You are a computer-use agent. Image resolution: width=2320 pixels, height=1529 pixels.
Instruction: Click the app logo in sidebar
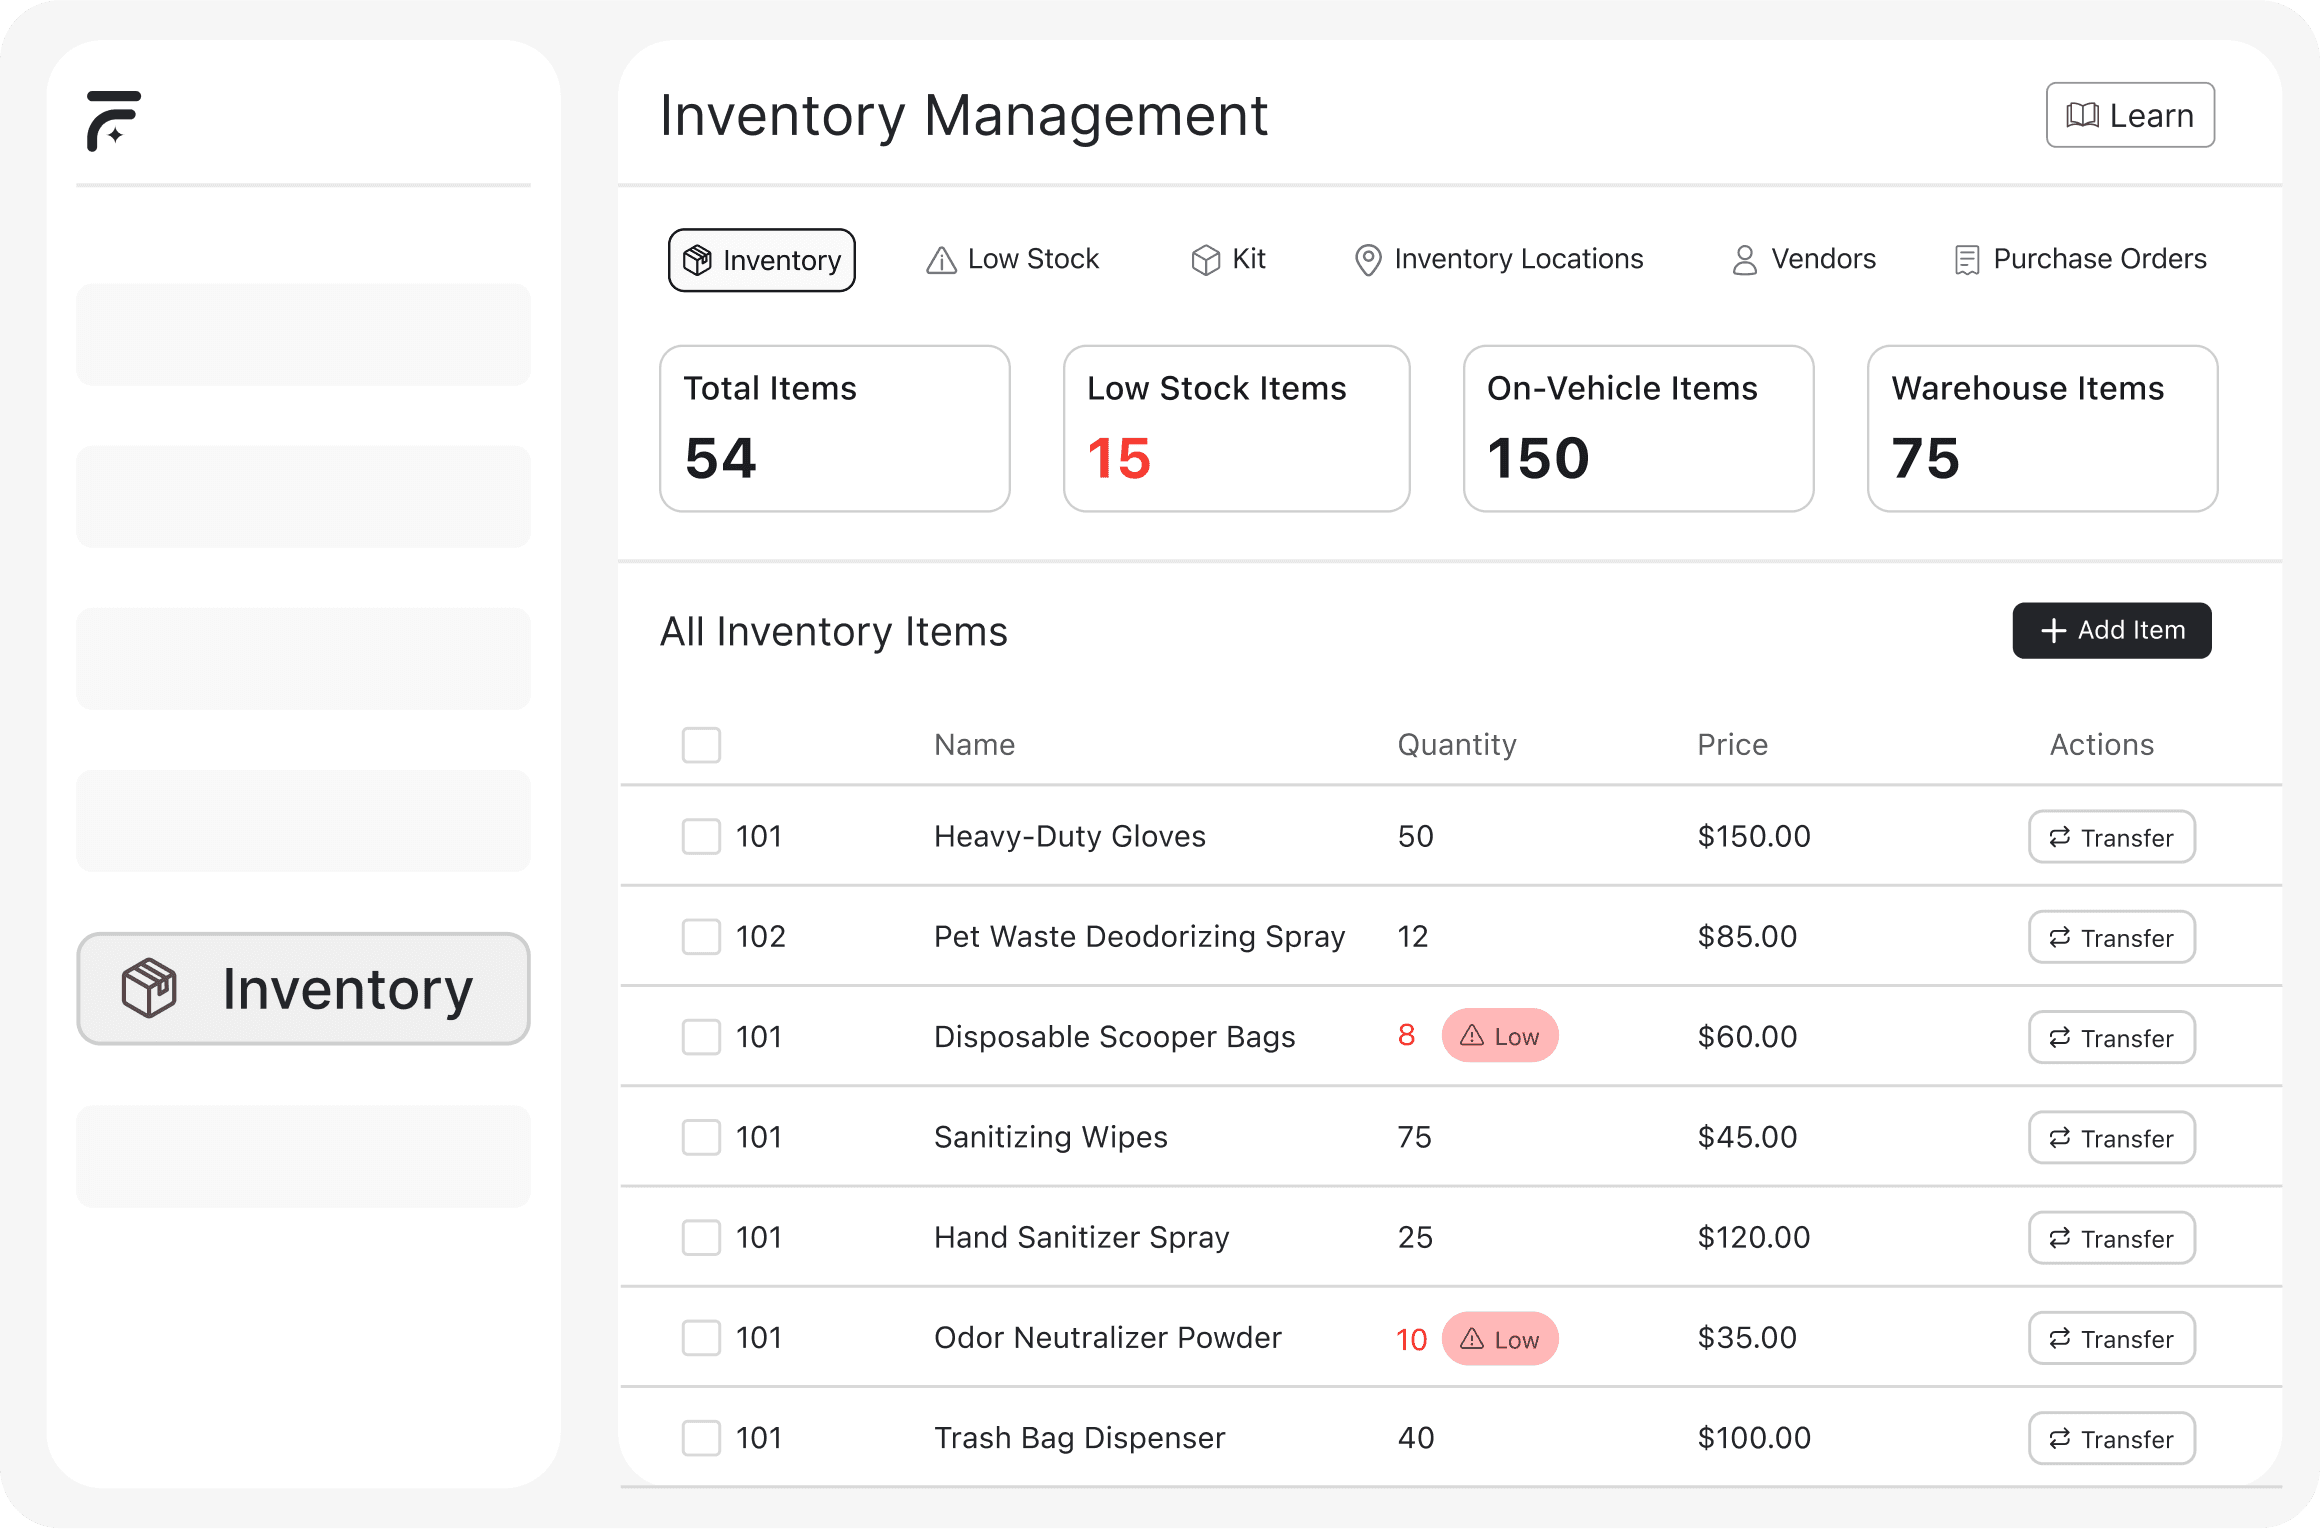(x=113, y=121)
